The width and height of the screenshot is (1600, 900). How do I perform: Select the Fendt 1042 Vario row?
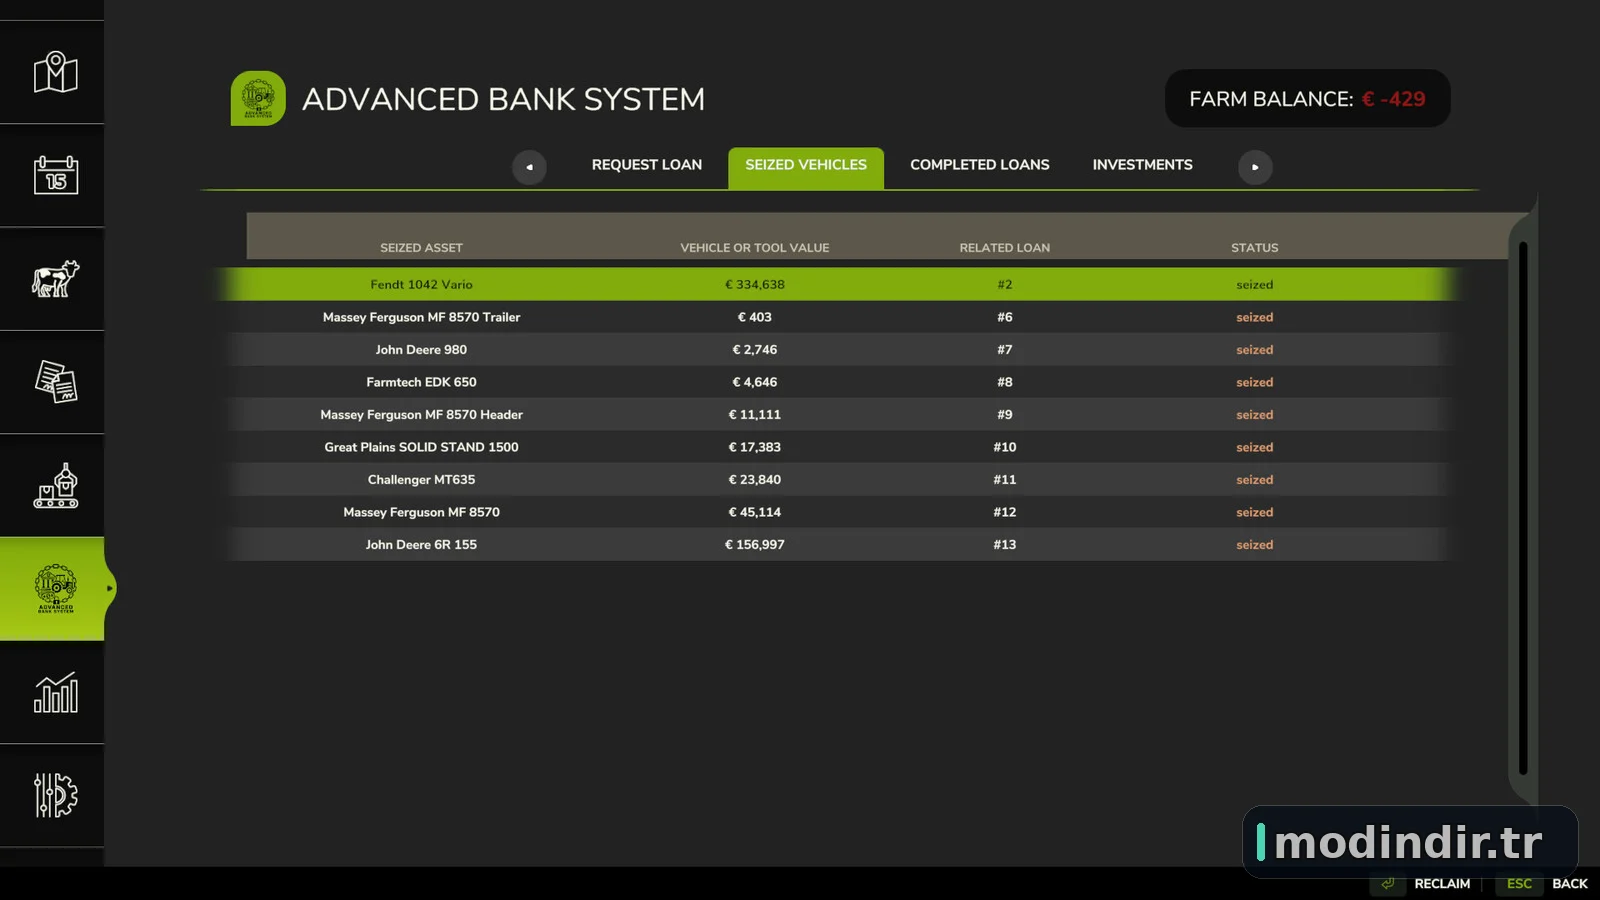pyautogui.click(x=840, y=284)
